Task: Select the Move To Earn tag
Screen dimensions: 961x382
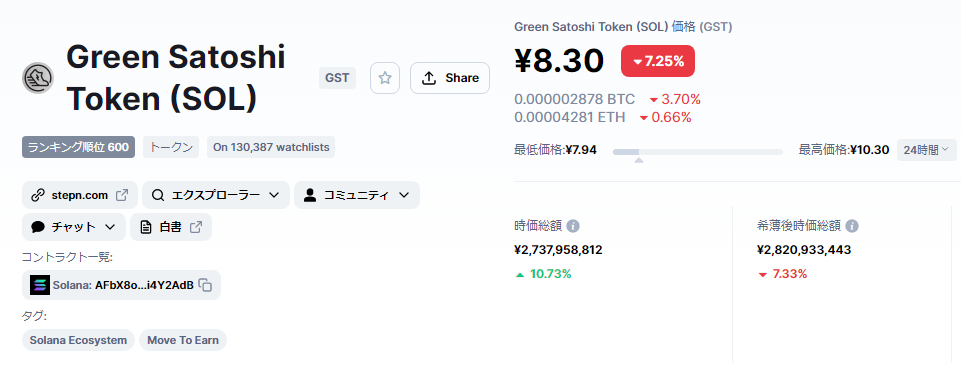Action: coord(183,340)
